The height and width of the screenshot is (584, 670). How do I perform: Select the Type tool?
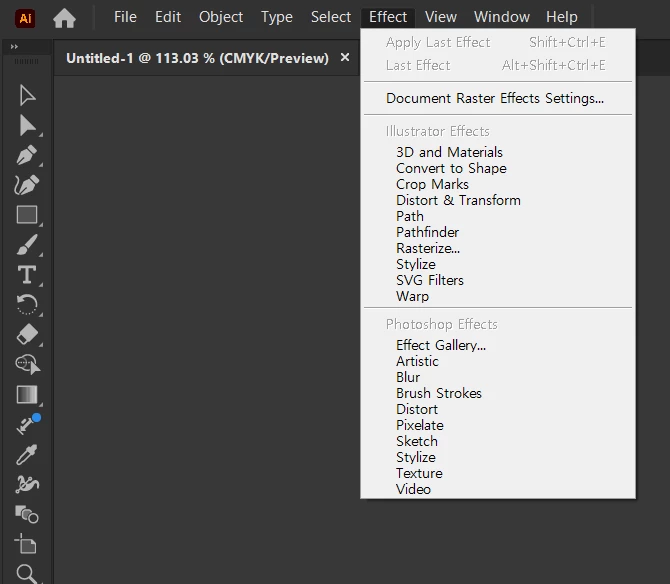(x=27, y=275)
